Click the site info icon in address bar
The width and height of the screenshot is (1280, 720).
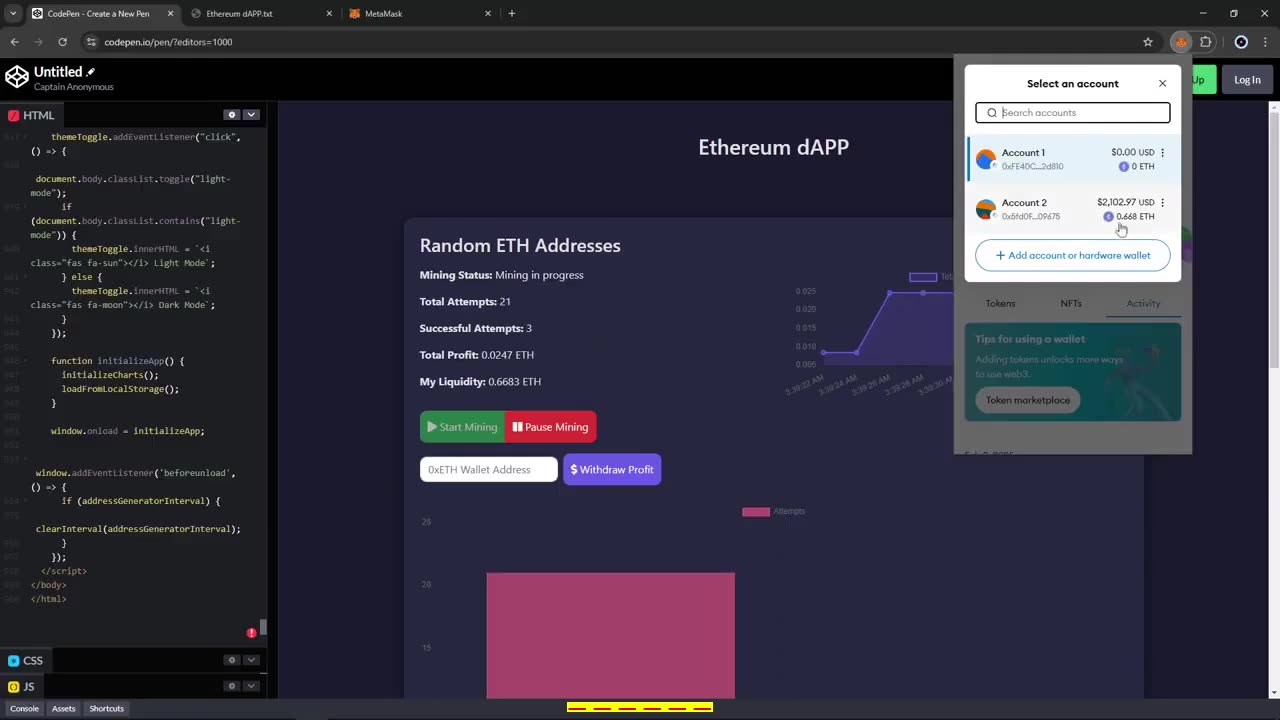(91, 42)
